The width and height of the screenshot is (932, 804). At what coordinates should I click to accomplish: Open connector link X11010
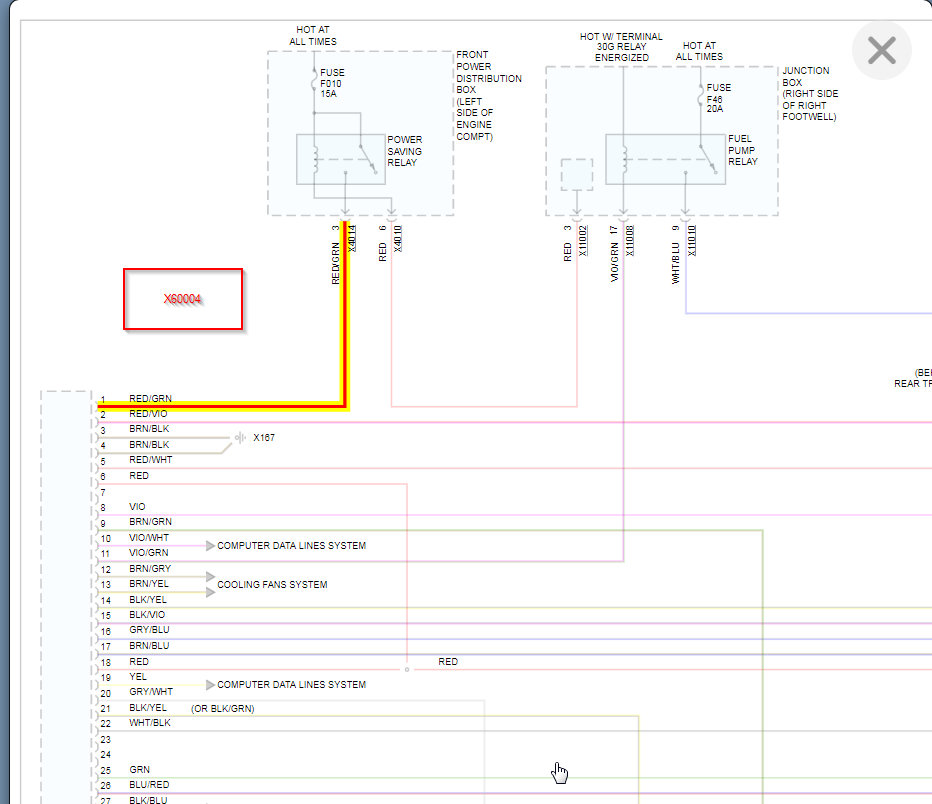[x=691, y=241]
